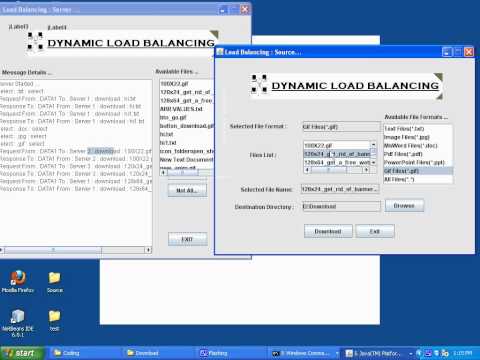Click the Server Started line in Message Details
This screenshot has width=480, height=360.
click(18, 84)
